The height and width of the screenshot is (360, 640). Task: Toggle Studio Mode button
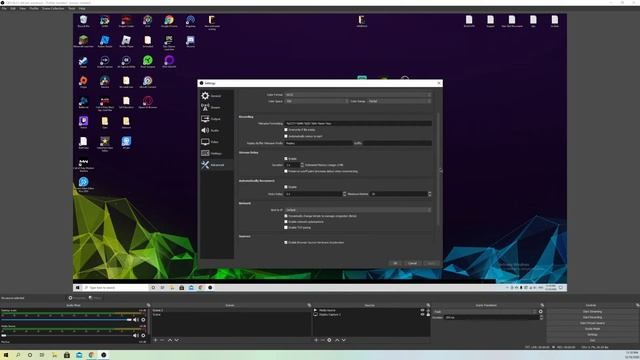pos(592,329)
